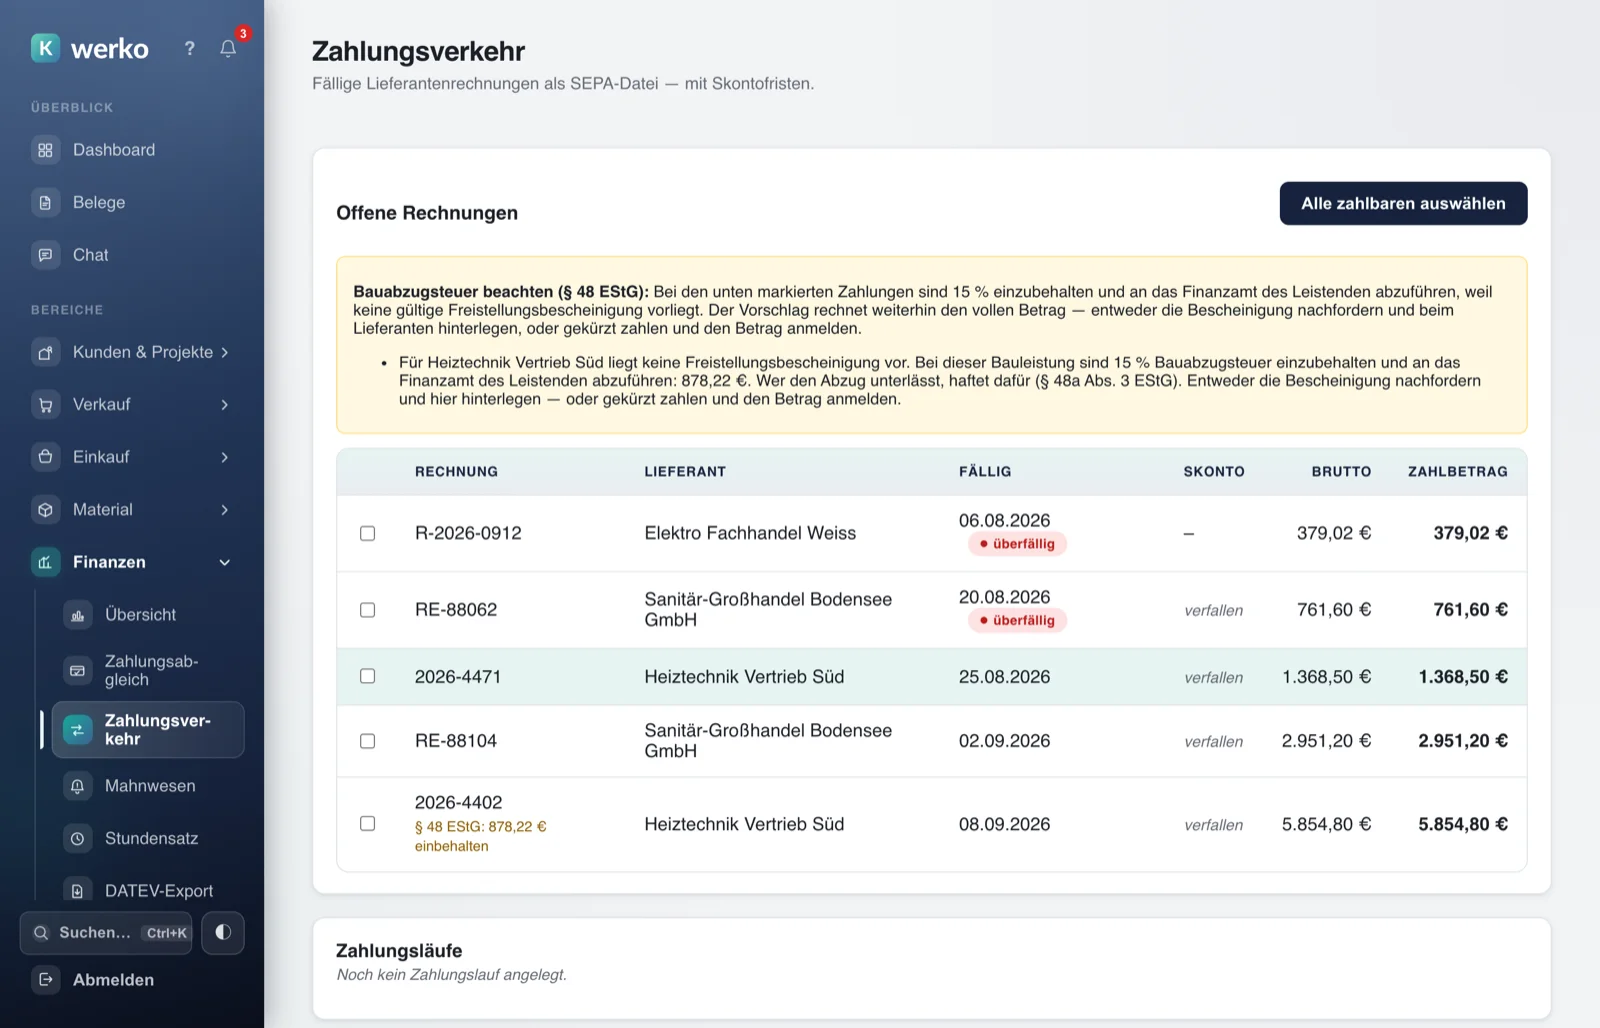
Task: Select checkbox for invoice RE-88062
Action: (x=367, y=610)
